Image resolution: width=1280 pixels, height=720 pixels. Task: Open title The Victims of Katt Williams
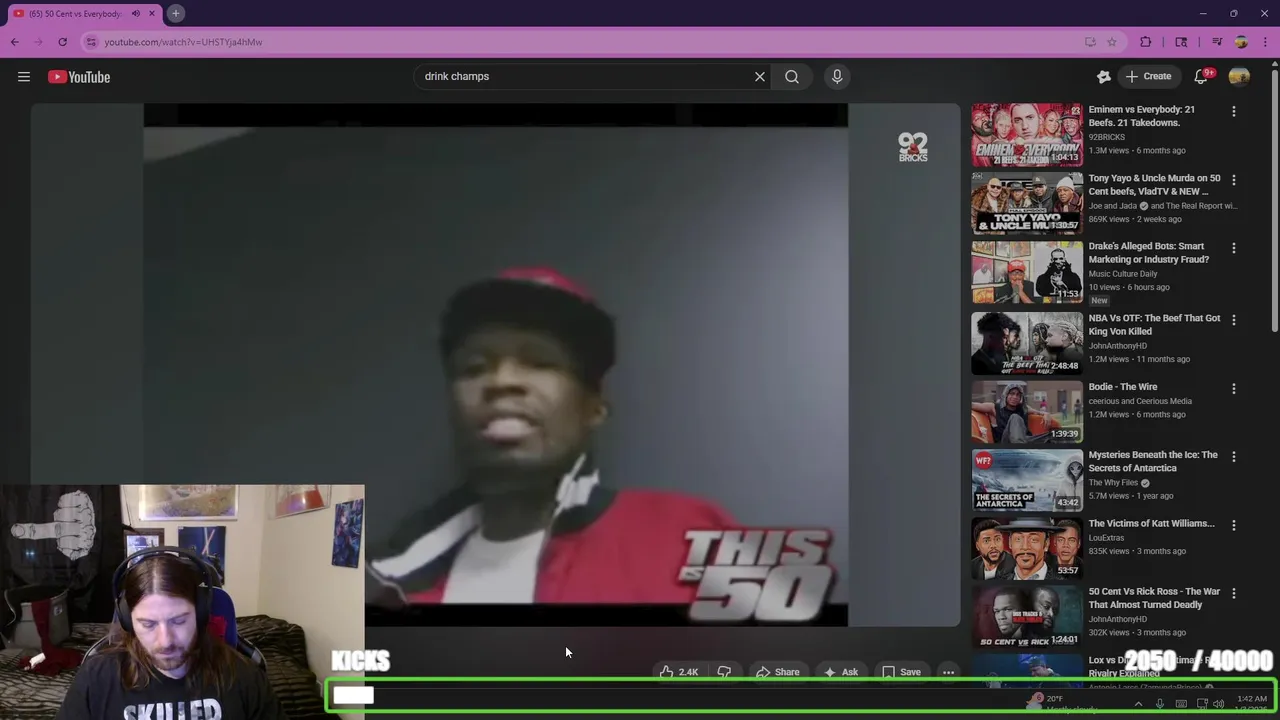(x=1151, y=523)
